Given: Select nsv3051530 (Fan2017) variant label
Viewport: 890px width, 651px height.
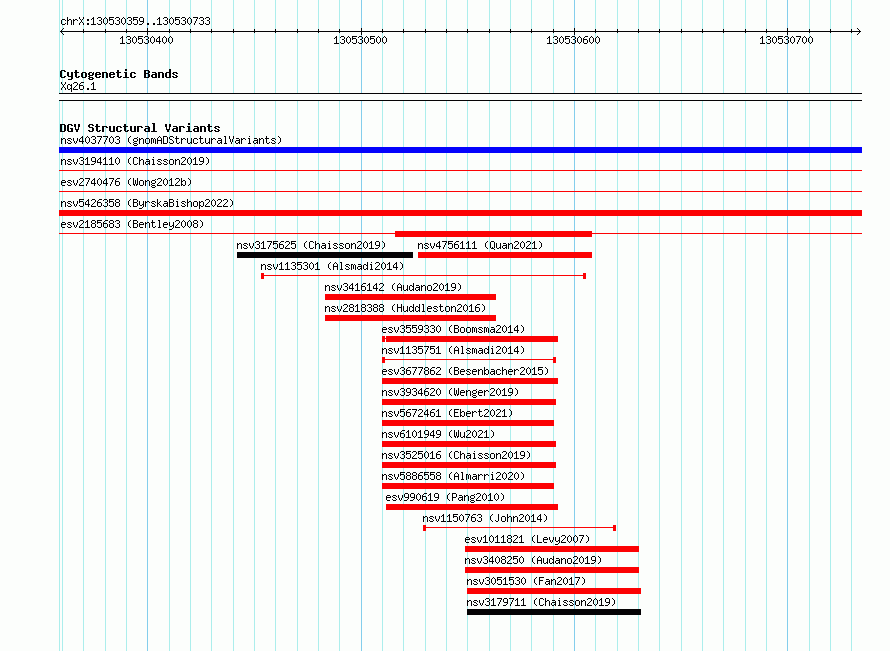Looking at the screenshot, I should point(526,581).
